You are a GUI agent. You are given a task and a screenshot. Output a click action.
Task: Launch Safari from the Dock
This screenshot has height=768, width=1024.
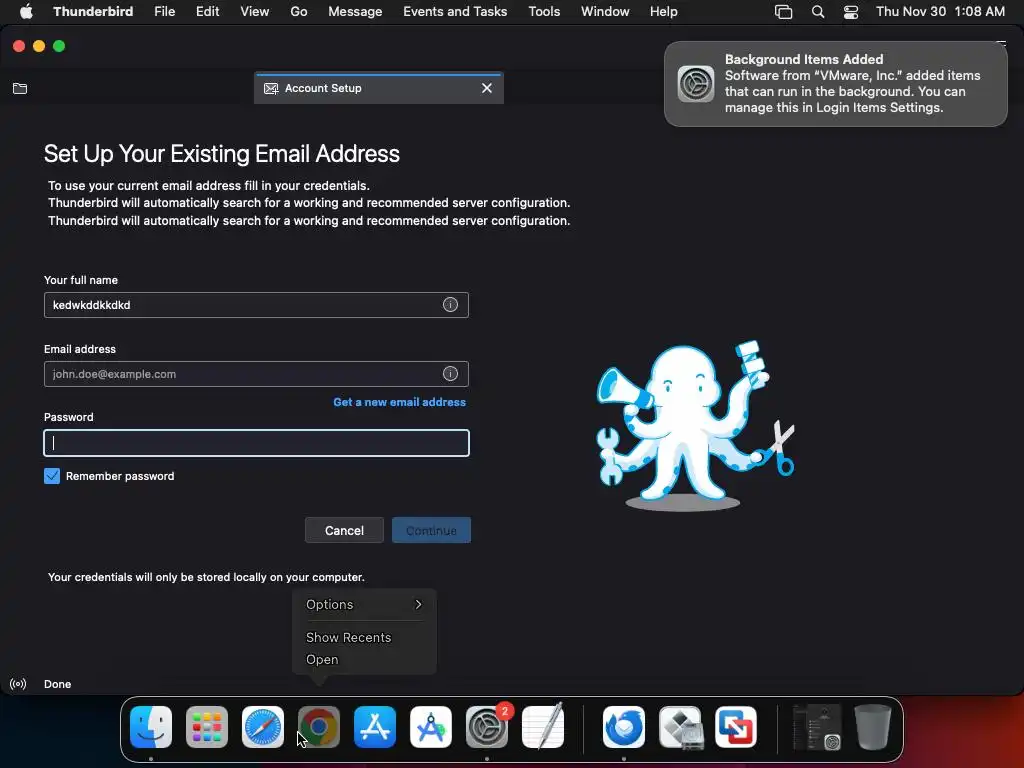pyautogui.click(x=263, y=727)
